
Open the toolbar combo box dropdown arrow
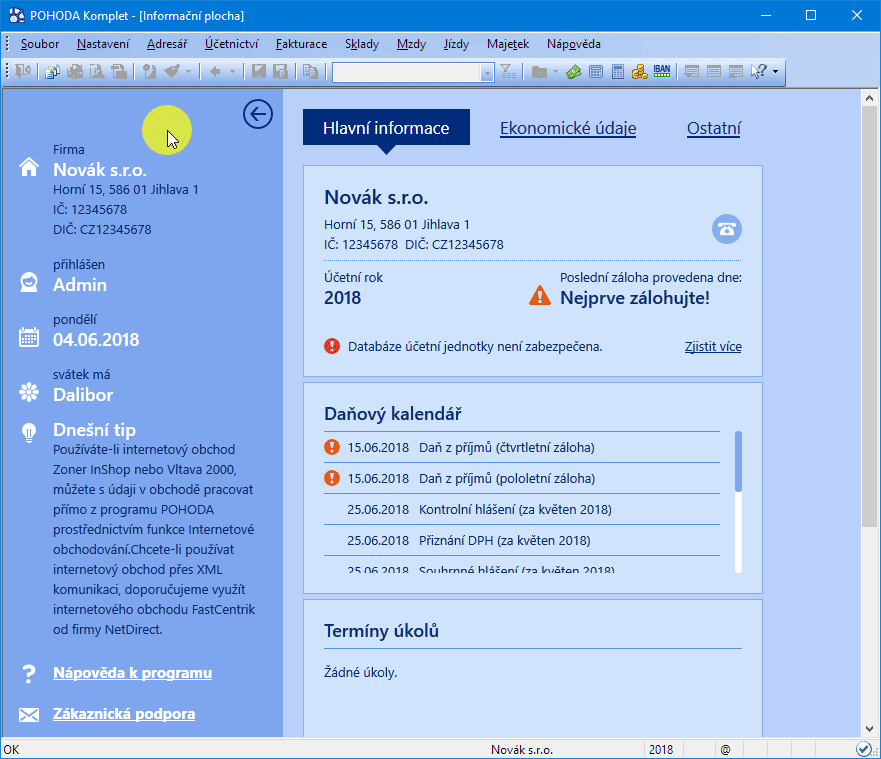(487, 72)
